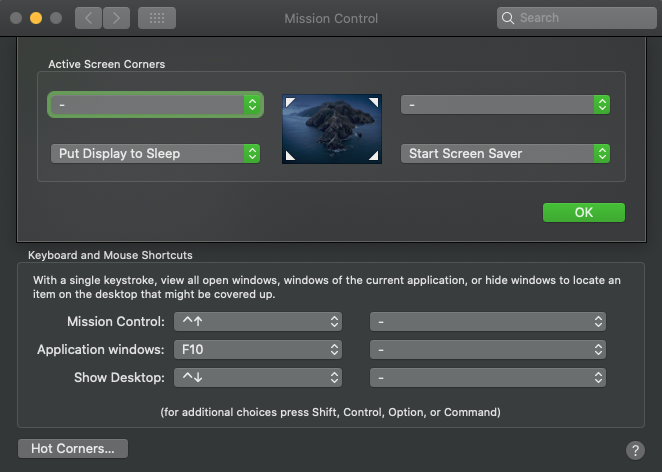The height and width of the screenshot is (472, 662).
Task: Click the bottom-left corner arrow on preview
Action: [290, 156]
